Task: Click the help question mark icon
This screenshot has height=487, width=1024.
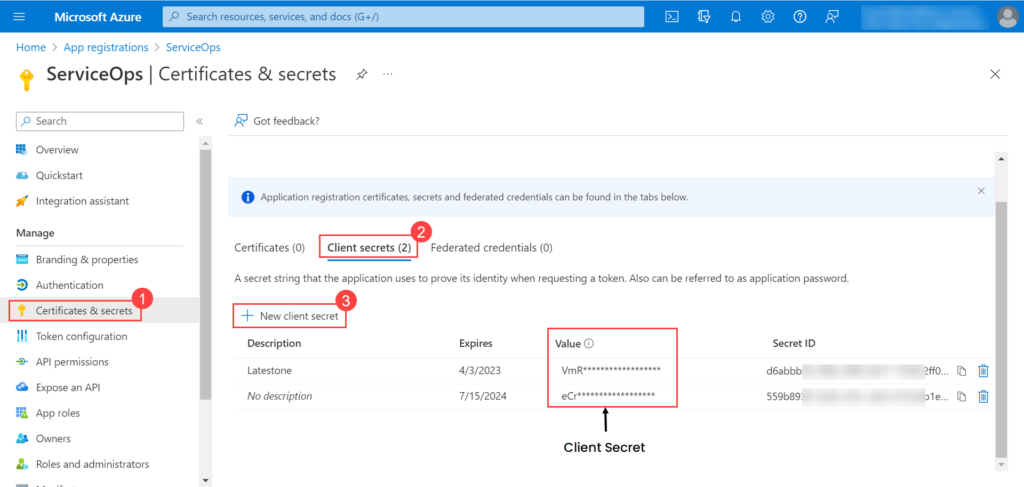Action: point(800,16)
